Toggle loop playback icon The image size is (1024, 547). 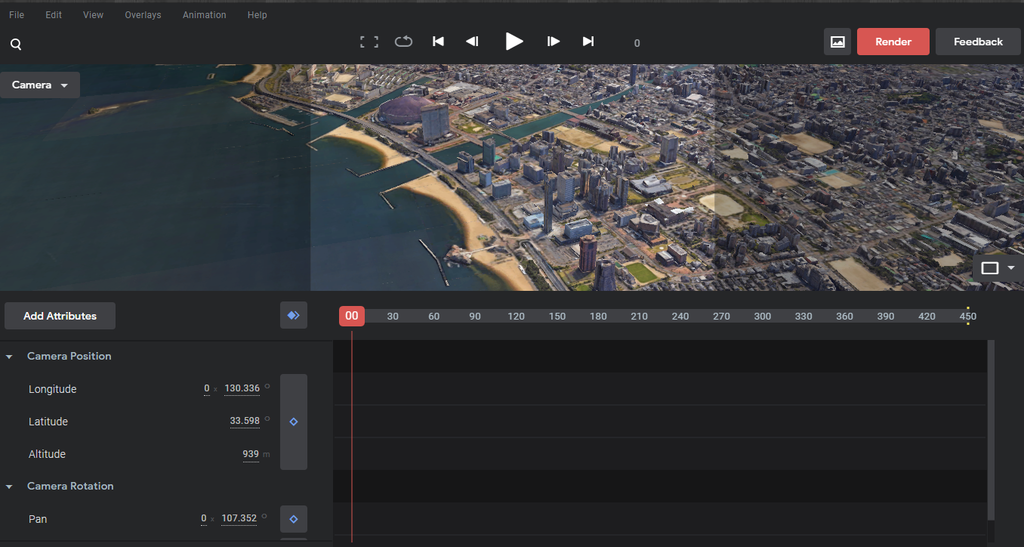point(403,42)
